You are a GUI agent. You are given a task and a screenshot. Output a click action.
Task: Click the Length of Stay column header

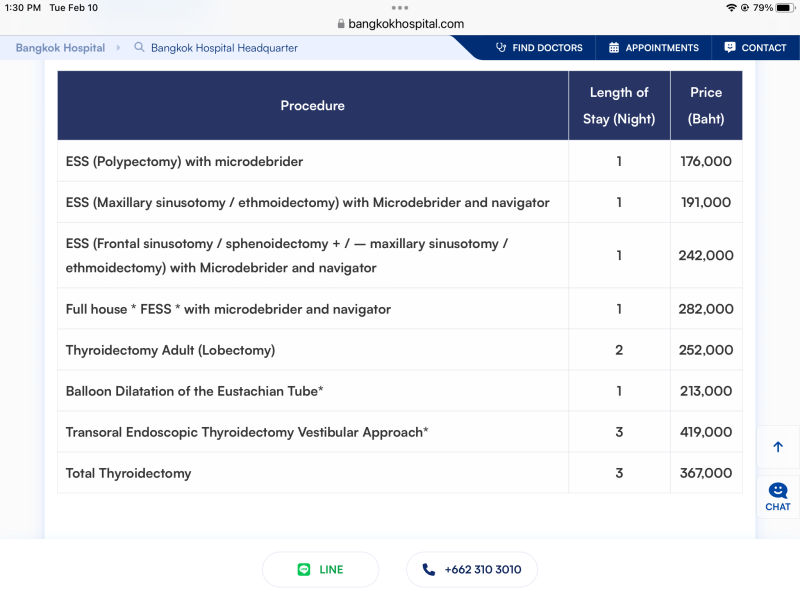pyautogui.click(x=619, y=105)
